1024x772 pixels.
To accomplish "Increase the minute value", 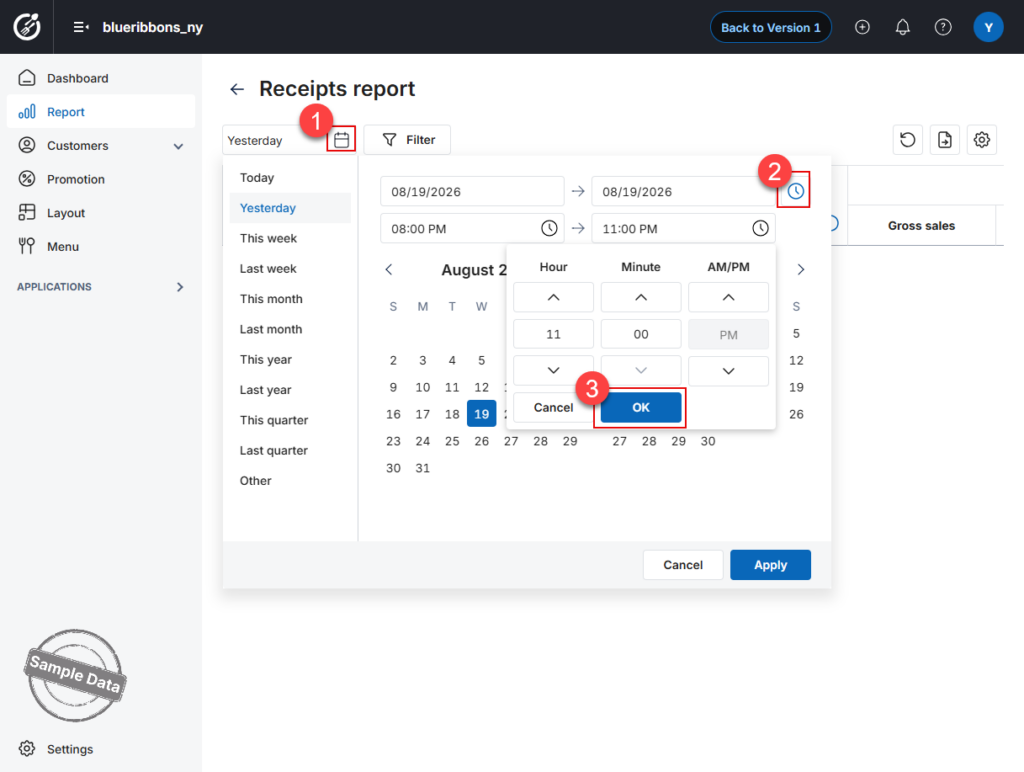I will click(x=641, y=297).
